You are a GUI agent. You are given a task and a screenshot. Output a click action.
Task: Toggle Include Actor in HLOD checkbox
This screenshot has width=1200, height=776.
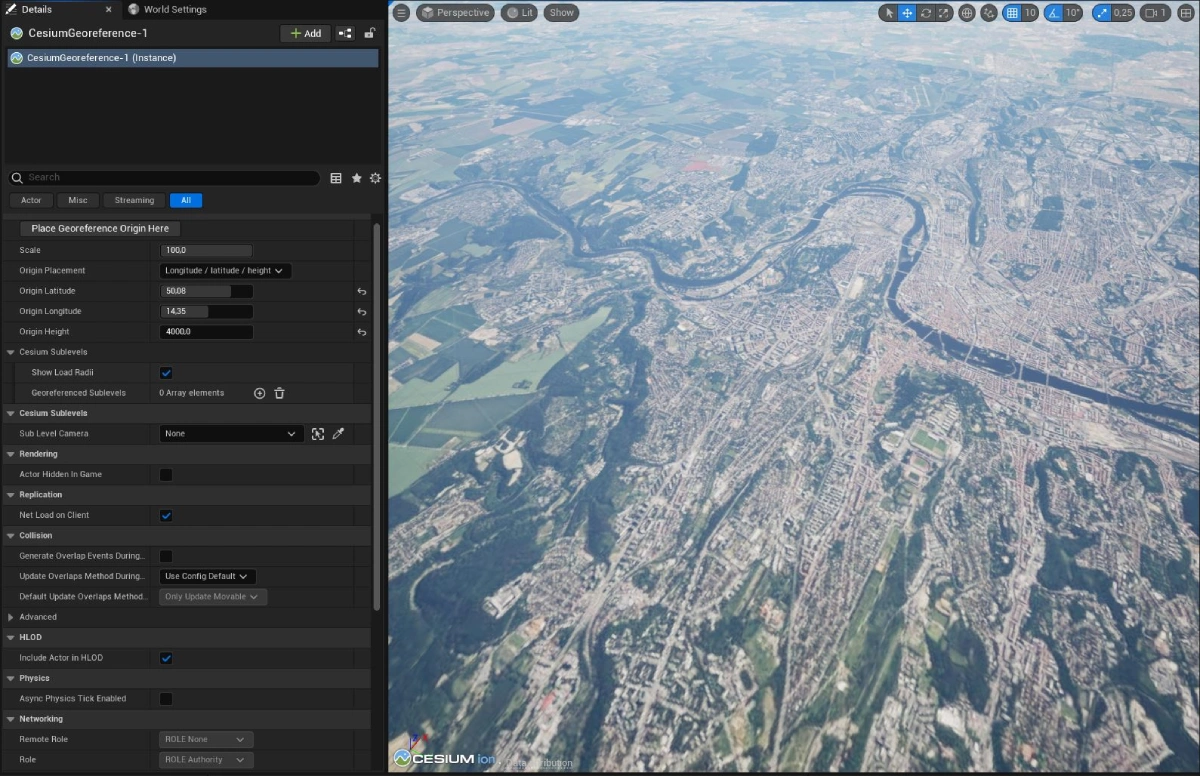pos(166,658)
